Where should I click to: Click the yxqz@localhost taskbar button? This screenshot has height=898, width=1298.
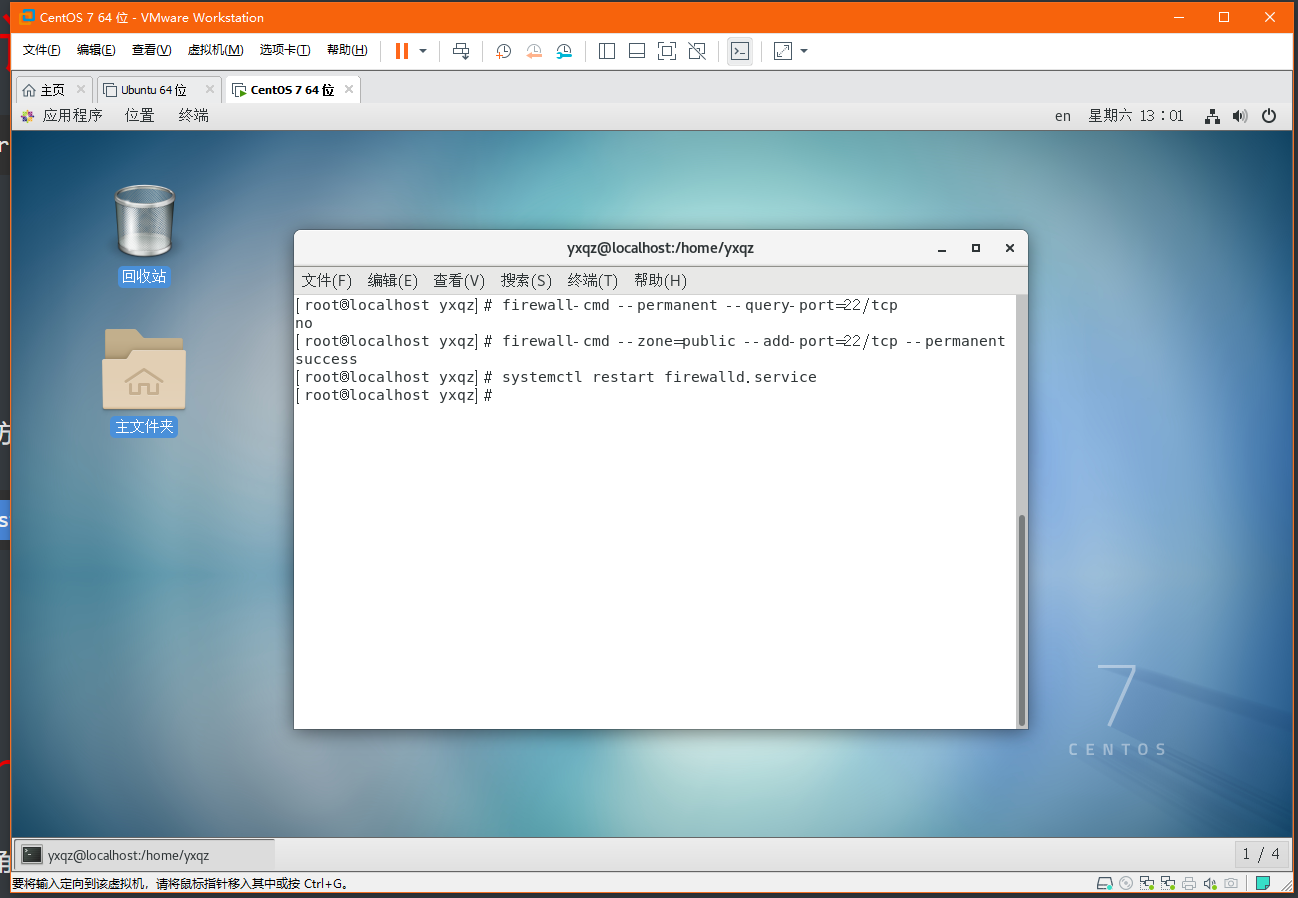145,855
